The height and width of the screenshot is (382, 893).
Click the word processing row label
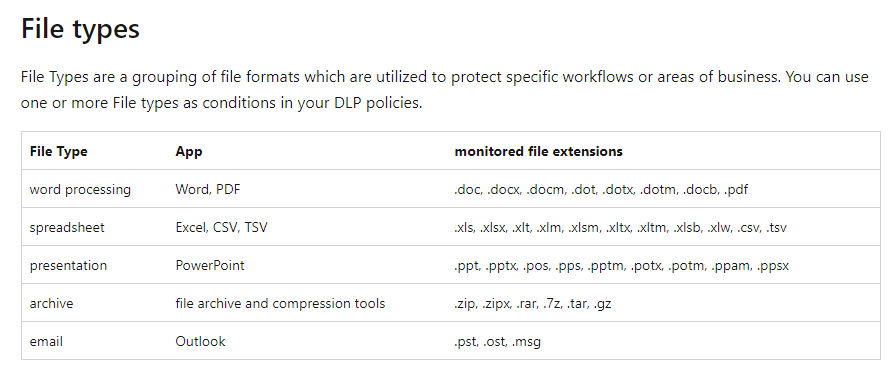coord(80,190)
